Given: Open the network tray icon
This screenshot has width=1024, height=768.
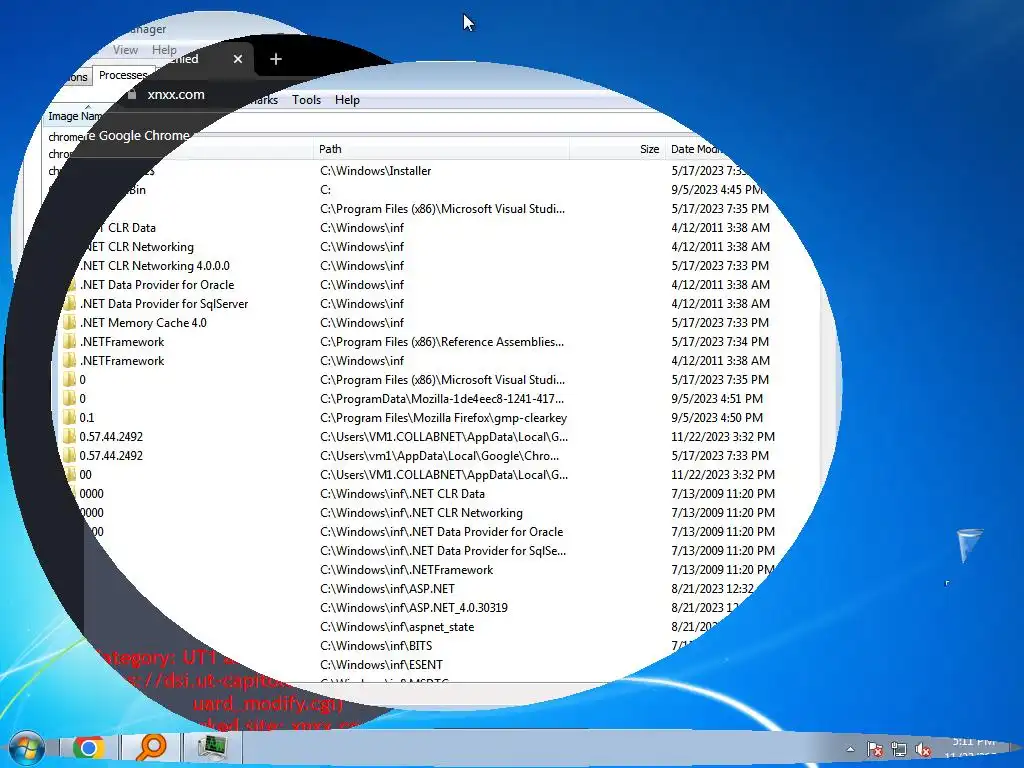Looking at the screenshot, I should pyautogui.click(x=899, y=750).
